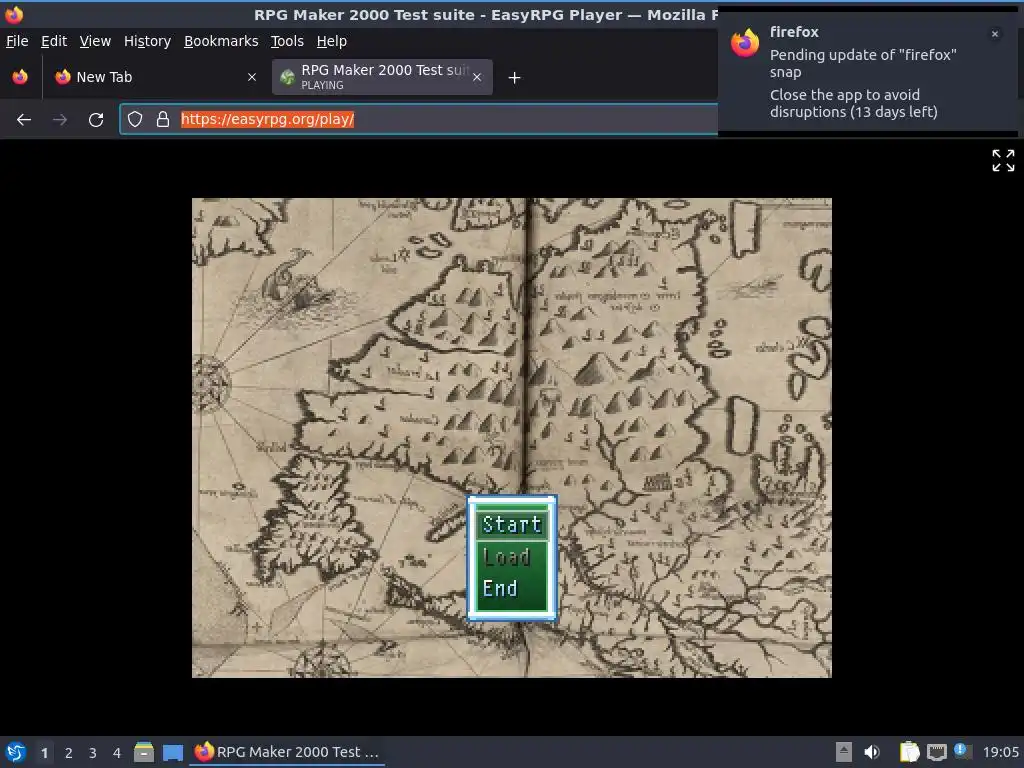
Task: View site security padlock info
Action: 163,119
